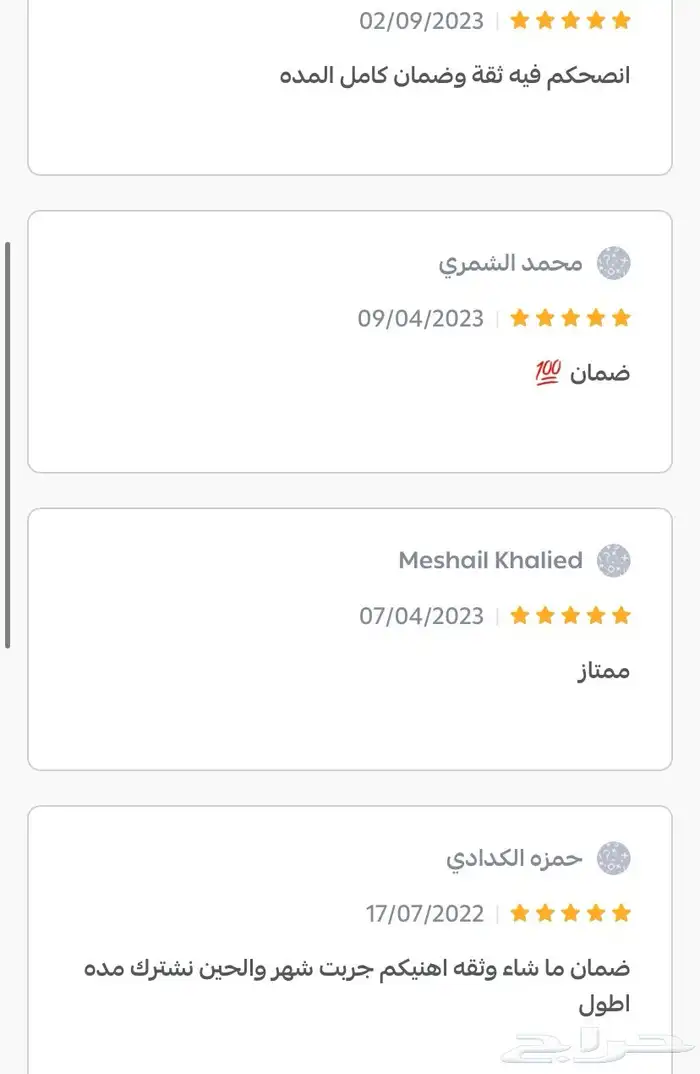Click avatar icon beside حمزه الكدادي

(613, 858)
